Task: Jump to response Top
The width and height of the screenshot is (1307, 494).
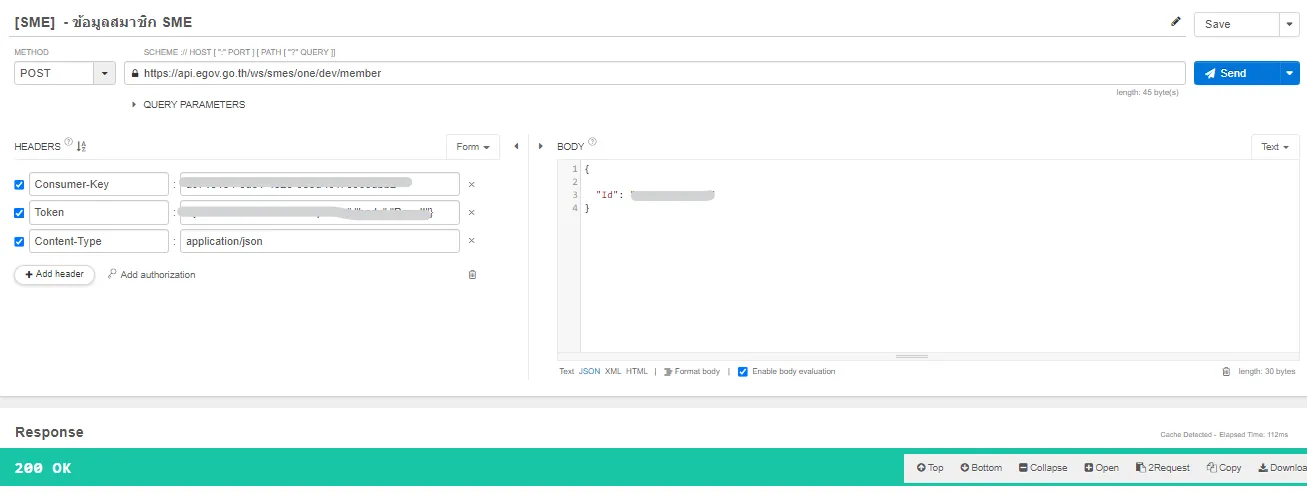Action: (930, 467)
